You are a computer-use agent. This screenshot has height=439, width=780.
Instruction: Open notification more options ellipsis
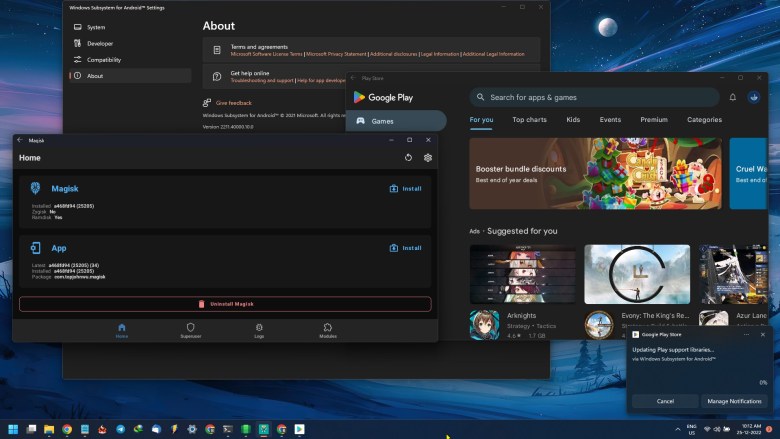(746, 335)
